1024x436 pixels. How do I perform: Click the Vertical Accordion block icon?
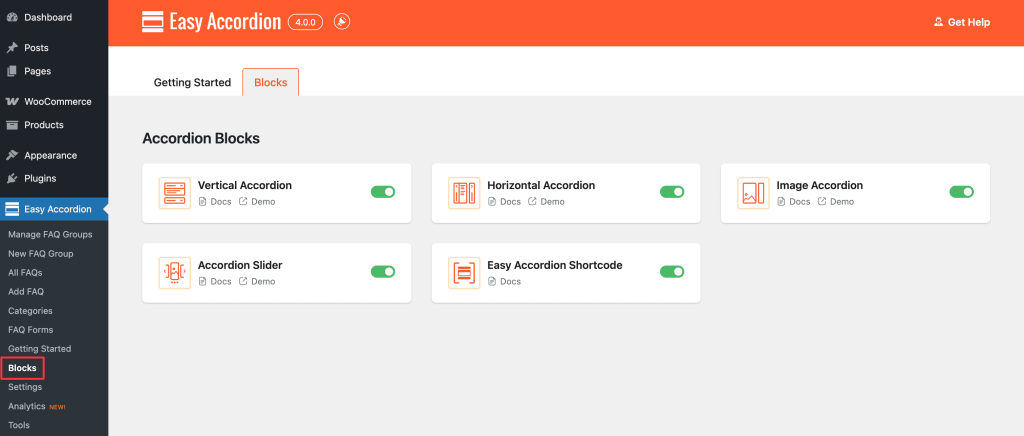pos(174,193)
